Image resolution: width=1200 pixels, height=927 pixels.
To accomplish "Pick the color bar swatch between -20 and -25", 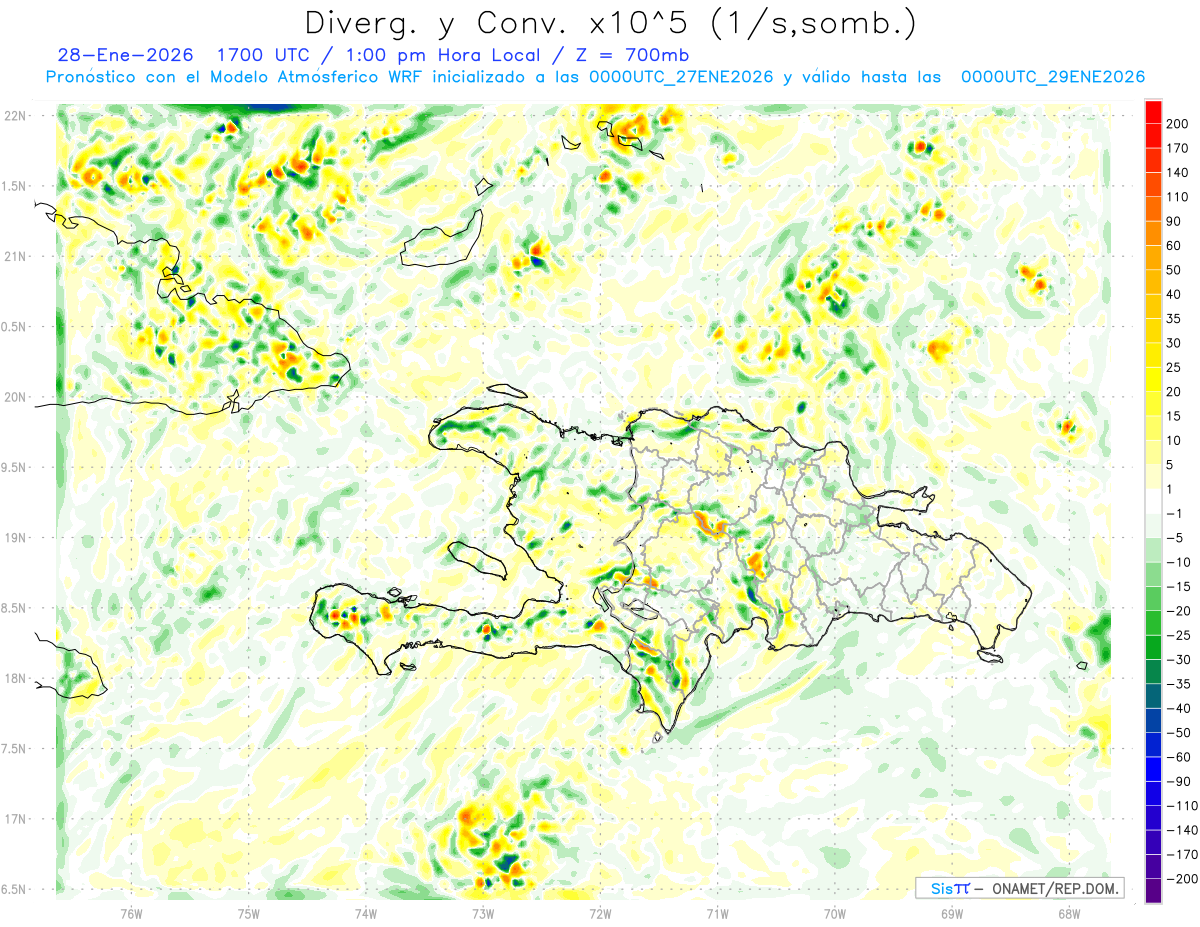I will (1153, 624).
